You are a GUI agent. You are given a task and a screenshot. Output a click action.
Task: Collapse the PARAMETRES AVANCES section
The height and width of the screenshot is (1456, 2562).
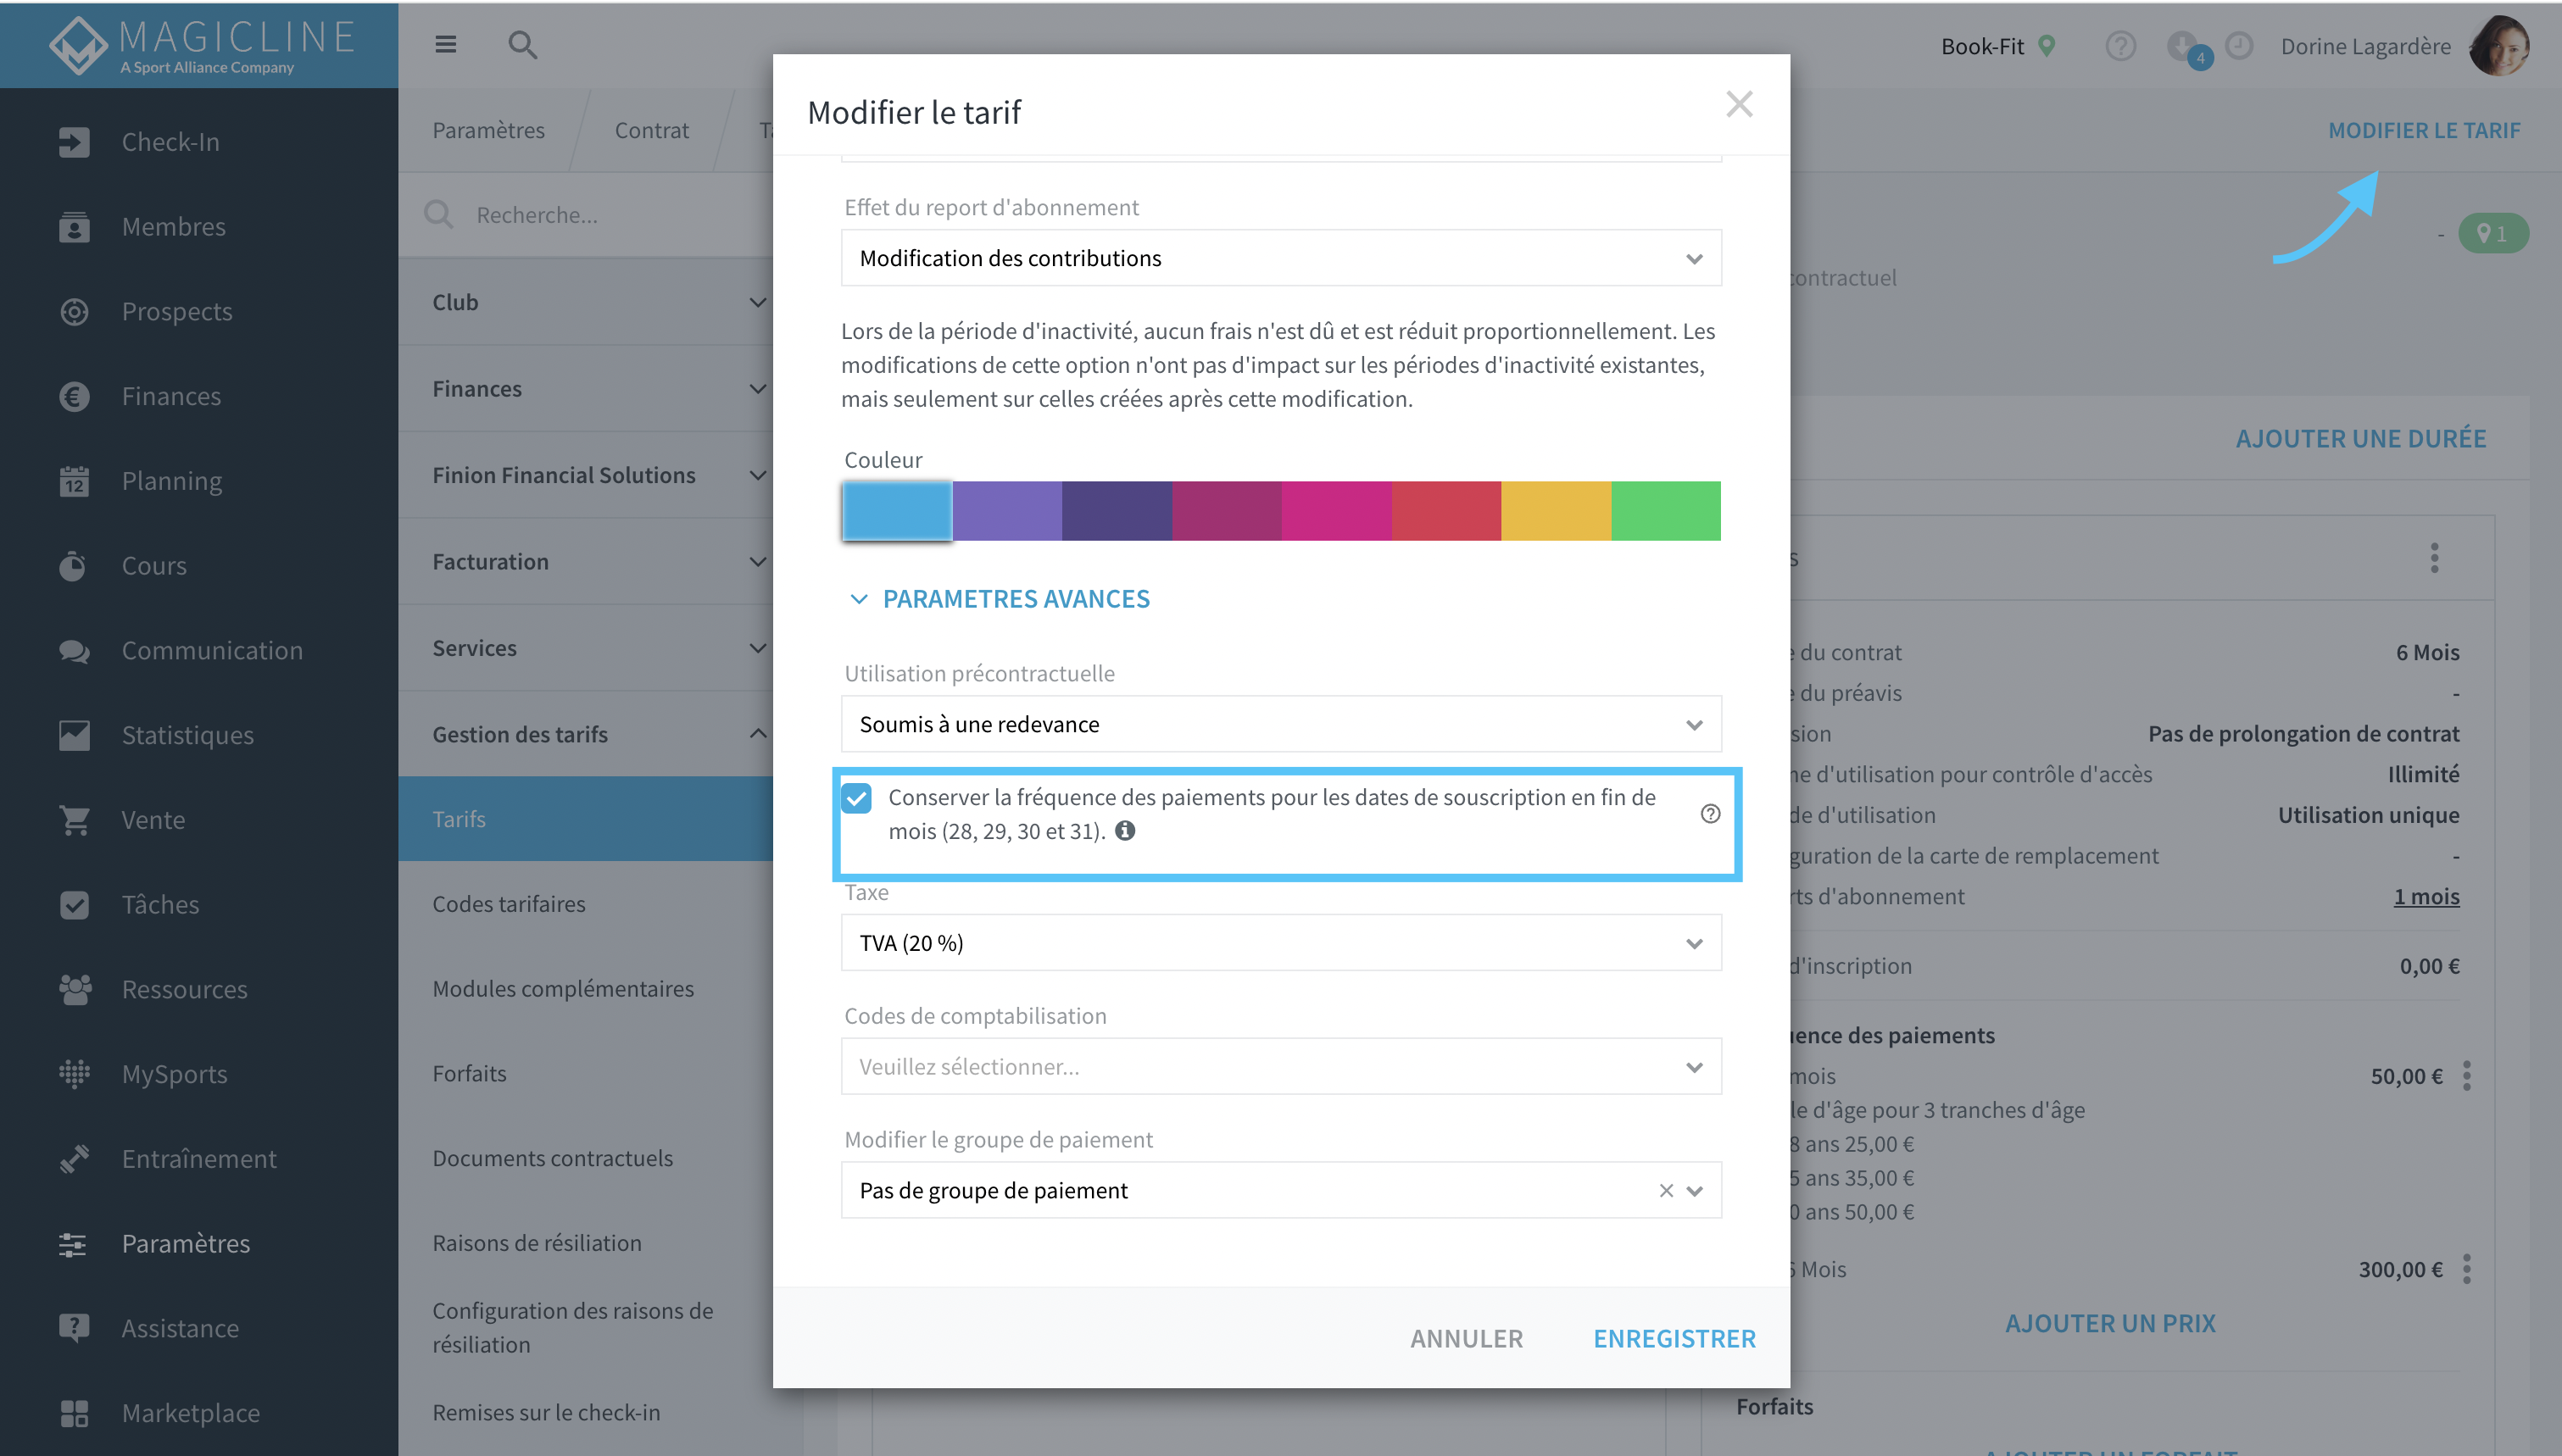tap(1000, 599)
